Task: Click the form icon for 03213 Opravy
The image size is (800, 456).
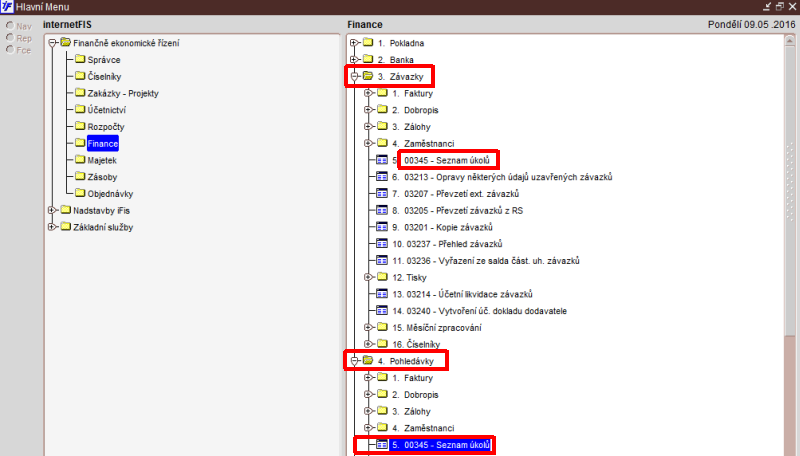Action: tap(382, 176)
